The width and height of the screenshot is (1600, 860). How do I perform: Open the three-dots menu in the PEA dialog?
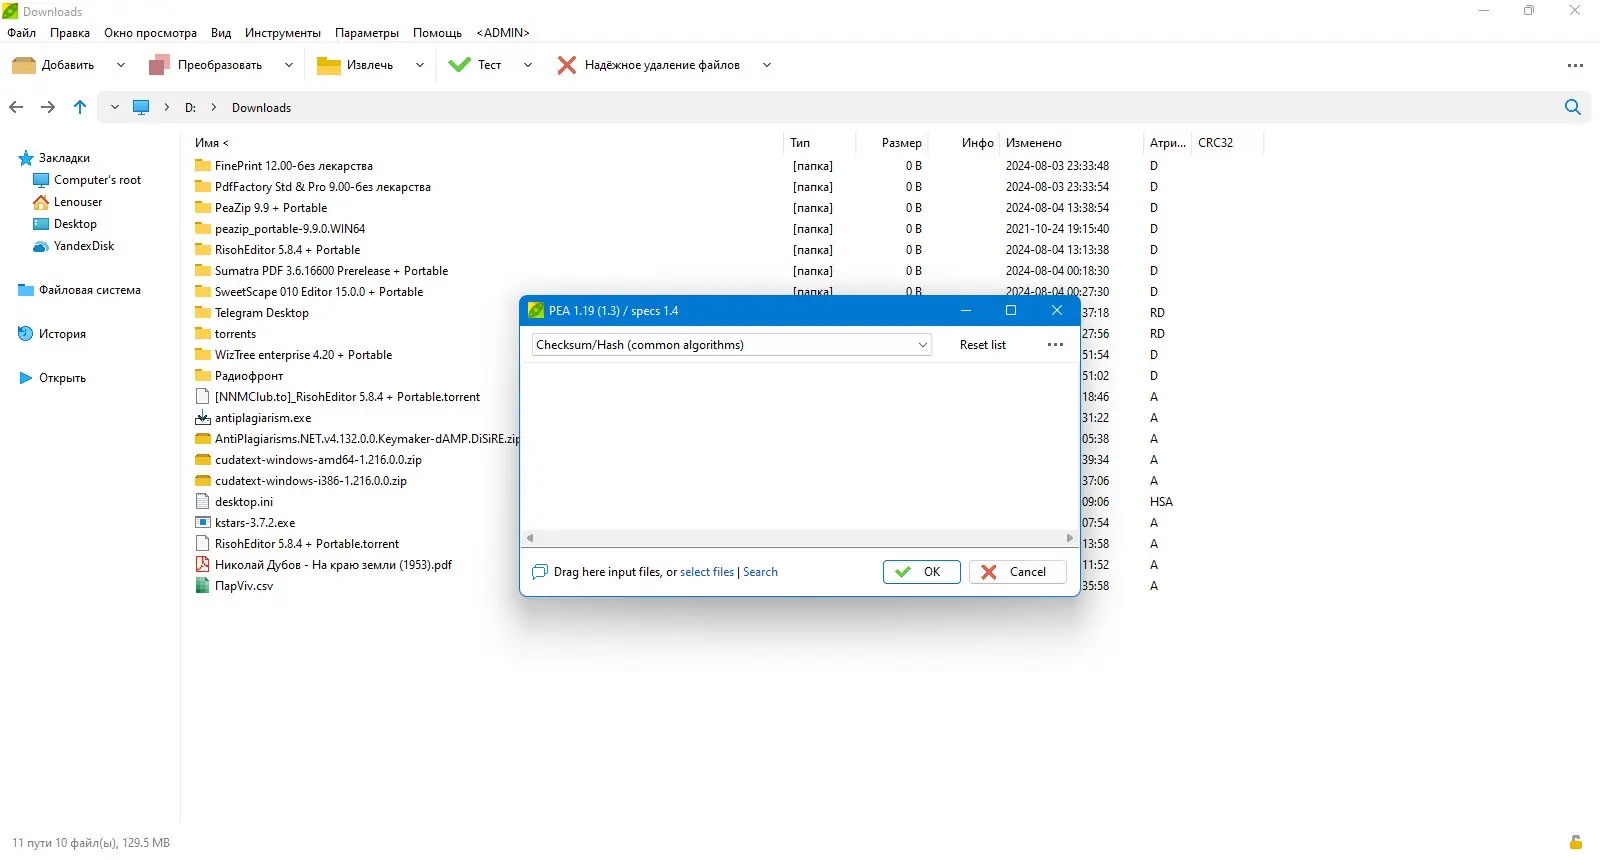(x=1055, y=345)
